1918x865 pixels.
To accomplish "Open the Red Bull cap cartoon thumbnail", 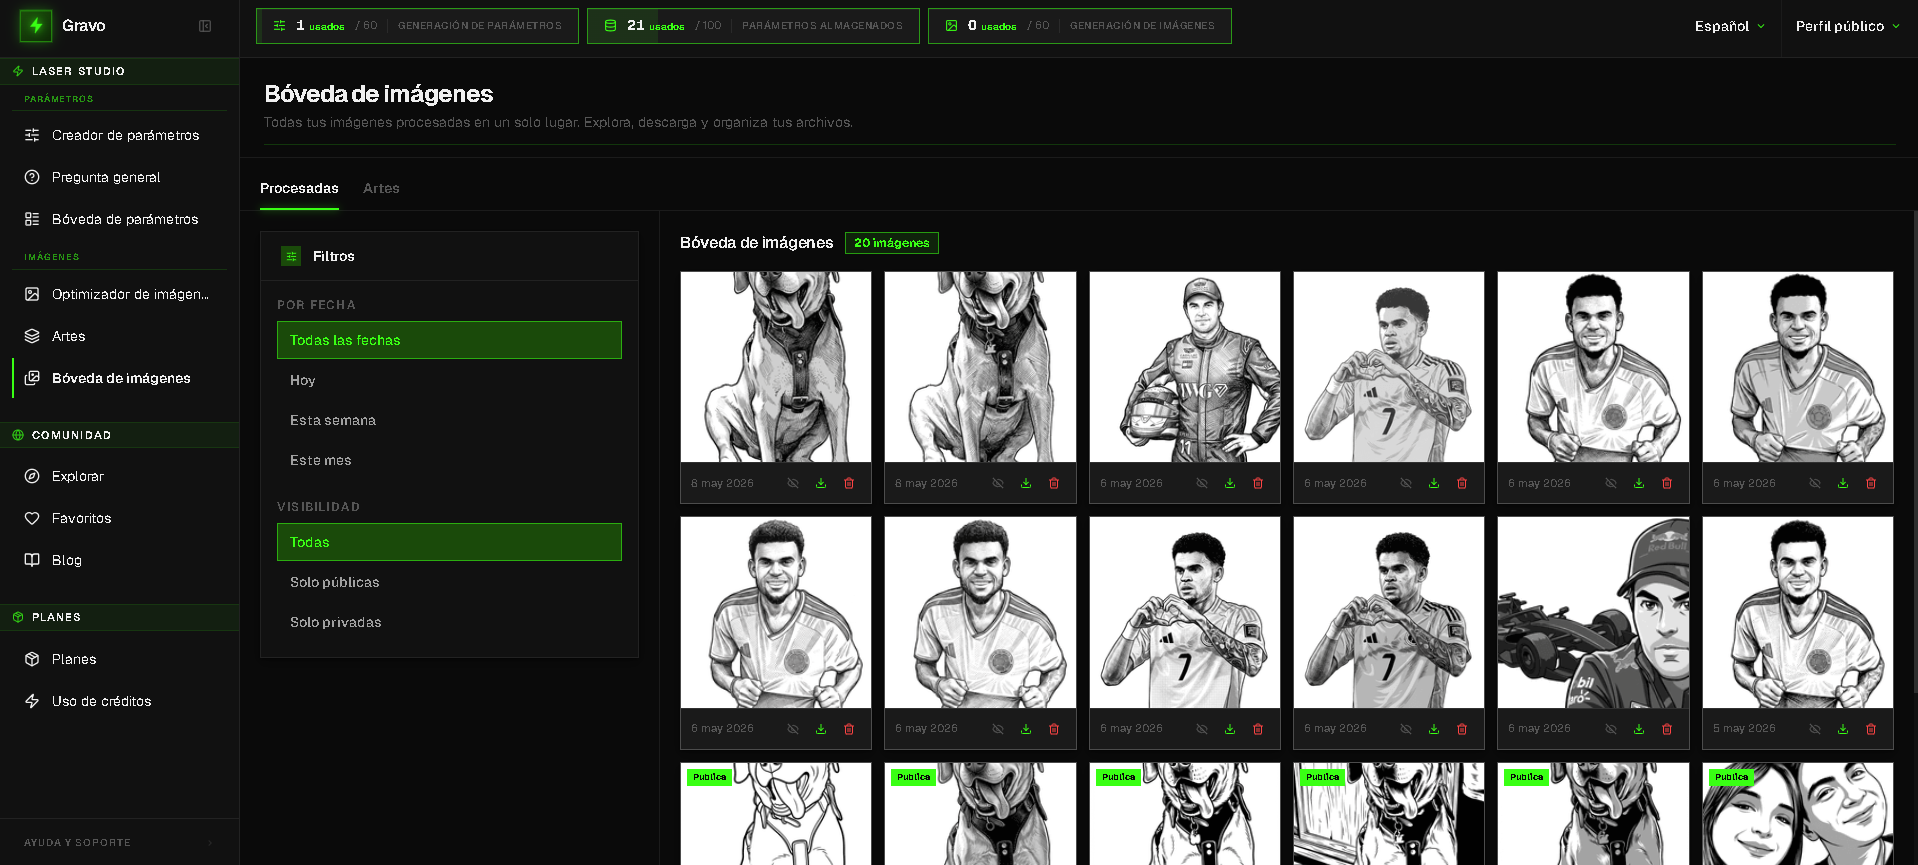I will click(1593, 612).
